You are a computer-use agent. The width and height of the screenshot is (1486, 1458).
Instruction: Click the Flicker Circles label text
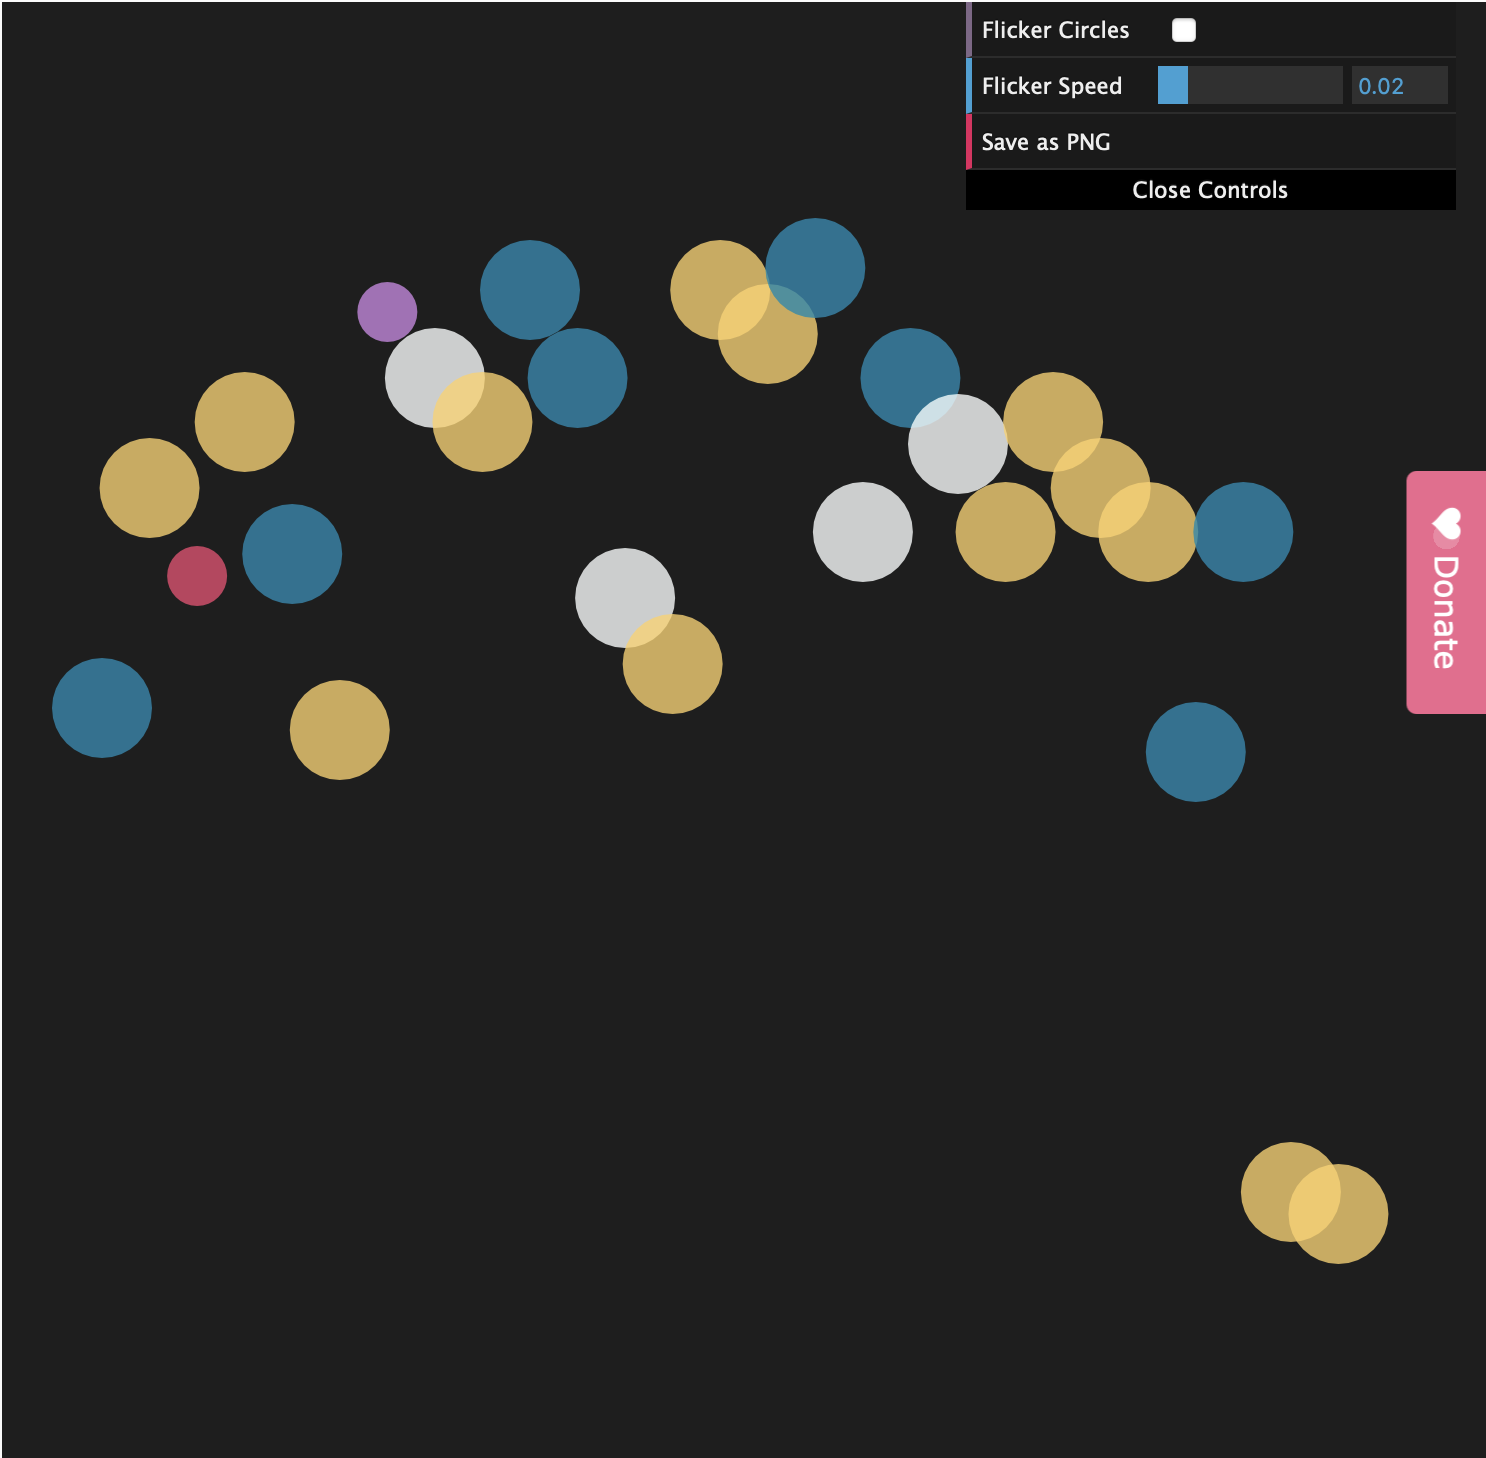coord(1055,30)
